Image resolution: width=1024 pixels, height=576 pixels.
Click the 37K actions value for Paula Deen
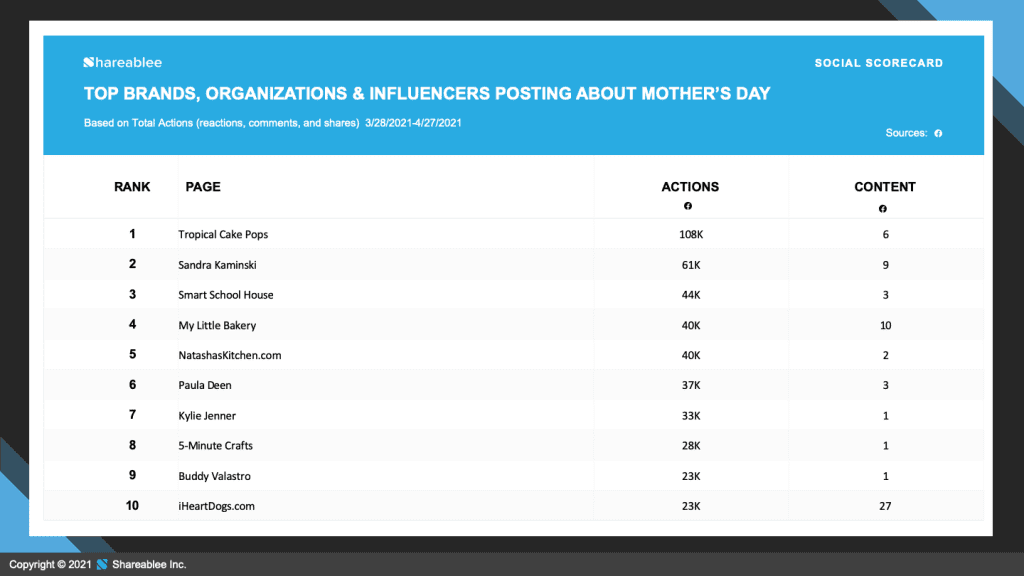coord(691,385)
